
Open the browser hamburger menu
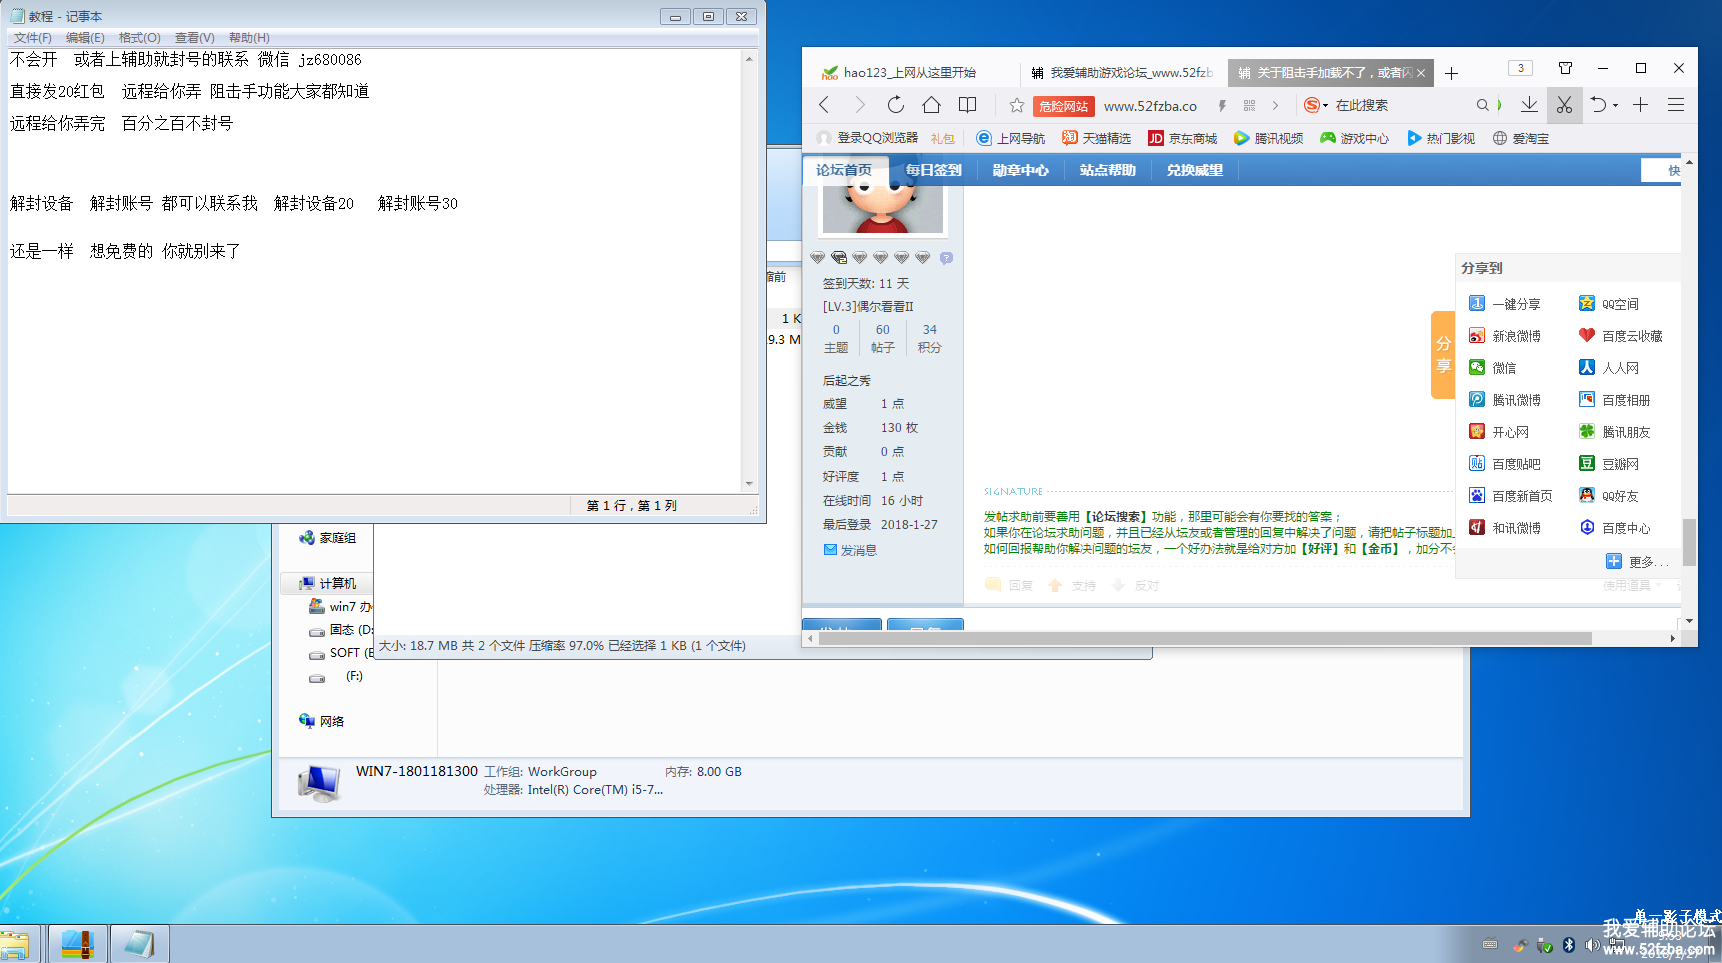tap(1676, 105)
